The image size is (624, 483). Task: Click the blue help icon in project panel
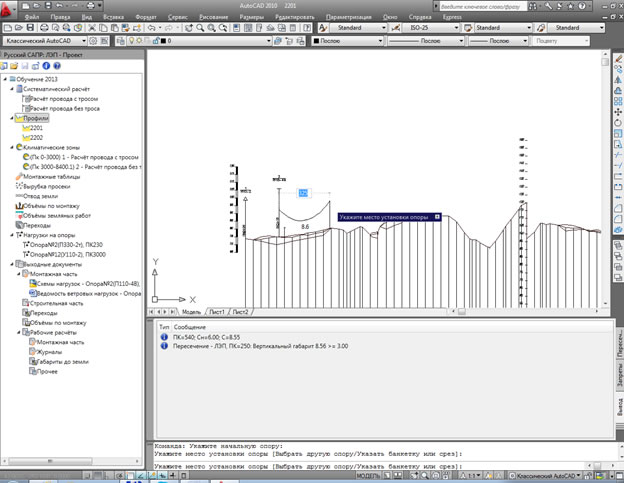pos(57,66)
